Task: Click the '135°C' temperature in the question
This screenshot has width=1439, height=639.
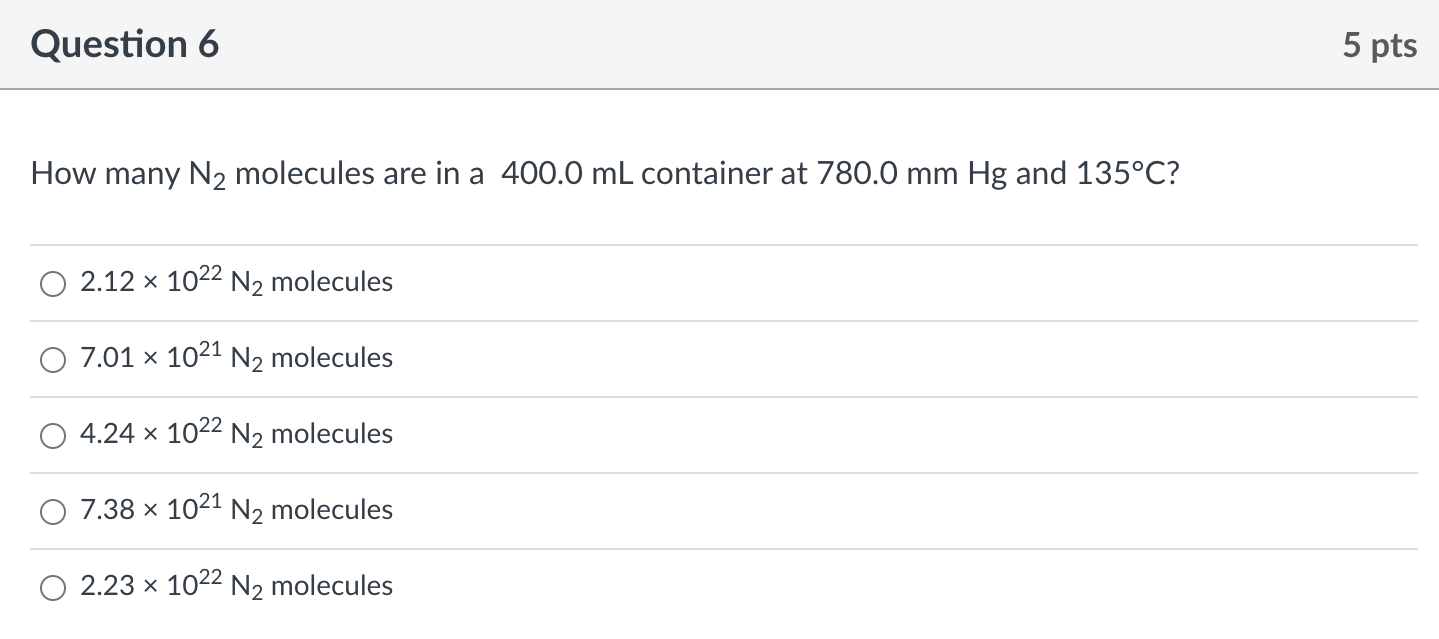Action: 1127,175
